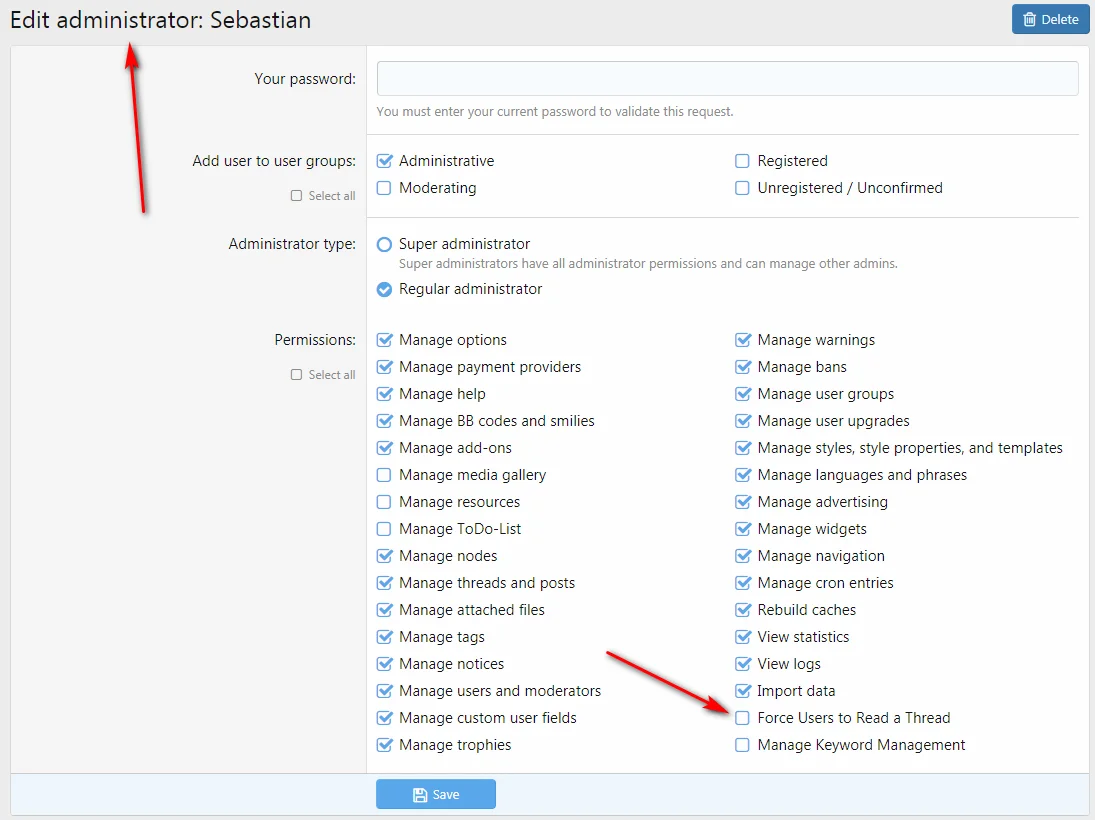Check the Moderating user group checkbox
The image size is (1095, 820).
(384, 188)
